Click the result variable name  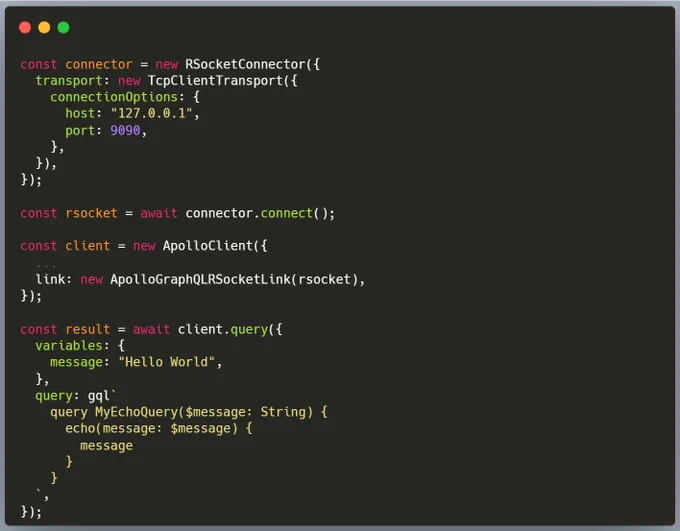(x=88, y=329)
